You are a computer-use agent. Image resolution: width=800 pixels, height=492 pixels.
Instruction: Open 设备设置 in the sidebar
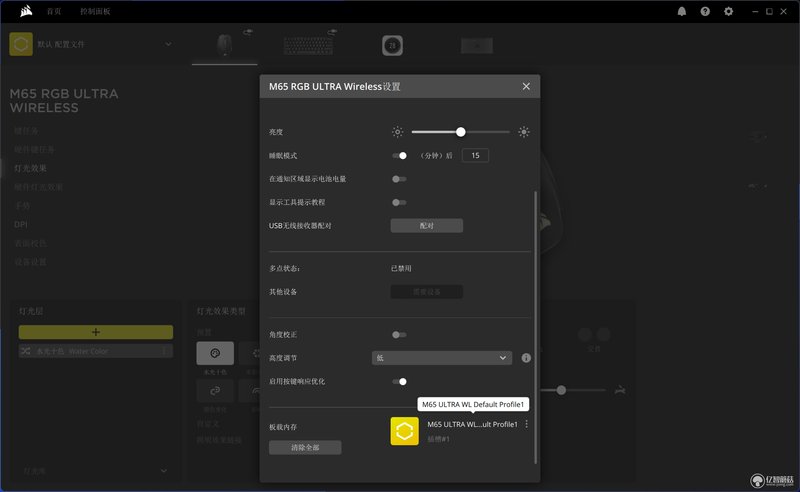tap(30, 262)
